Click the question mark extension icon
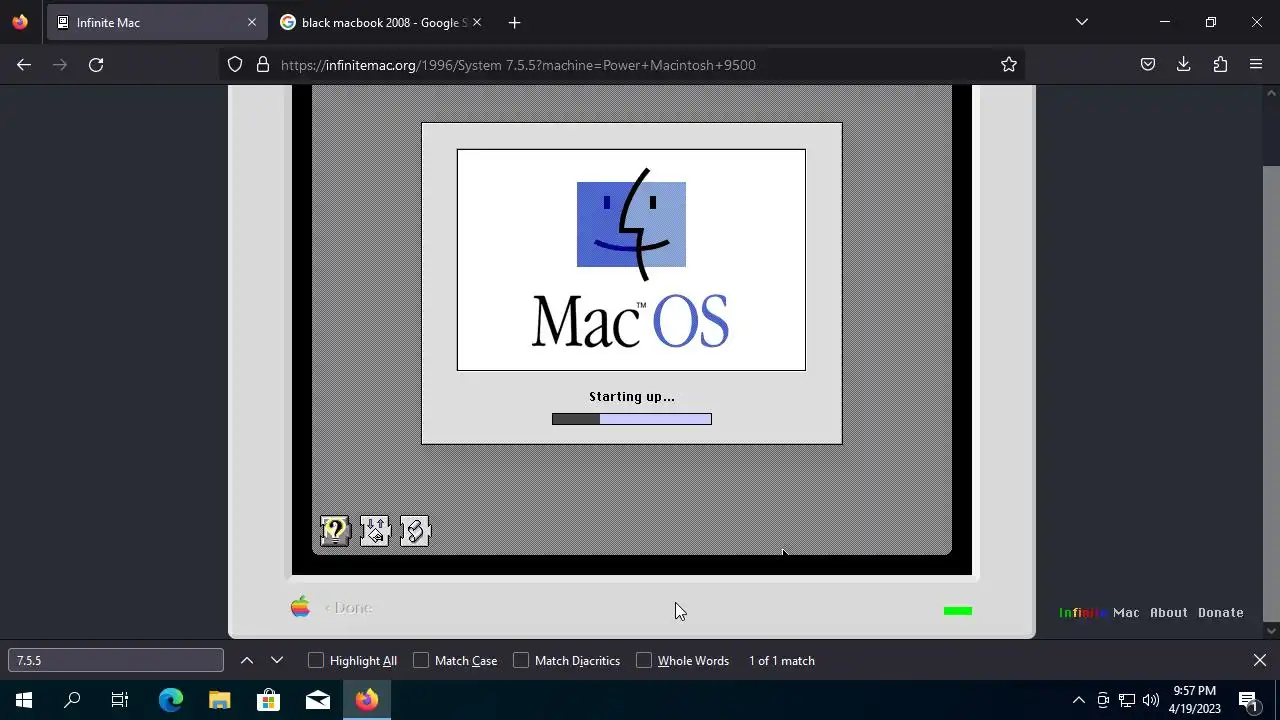 (x=334, y=531)
